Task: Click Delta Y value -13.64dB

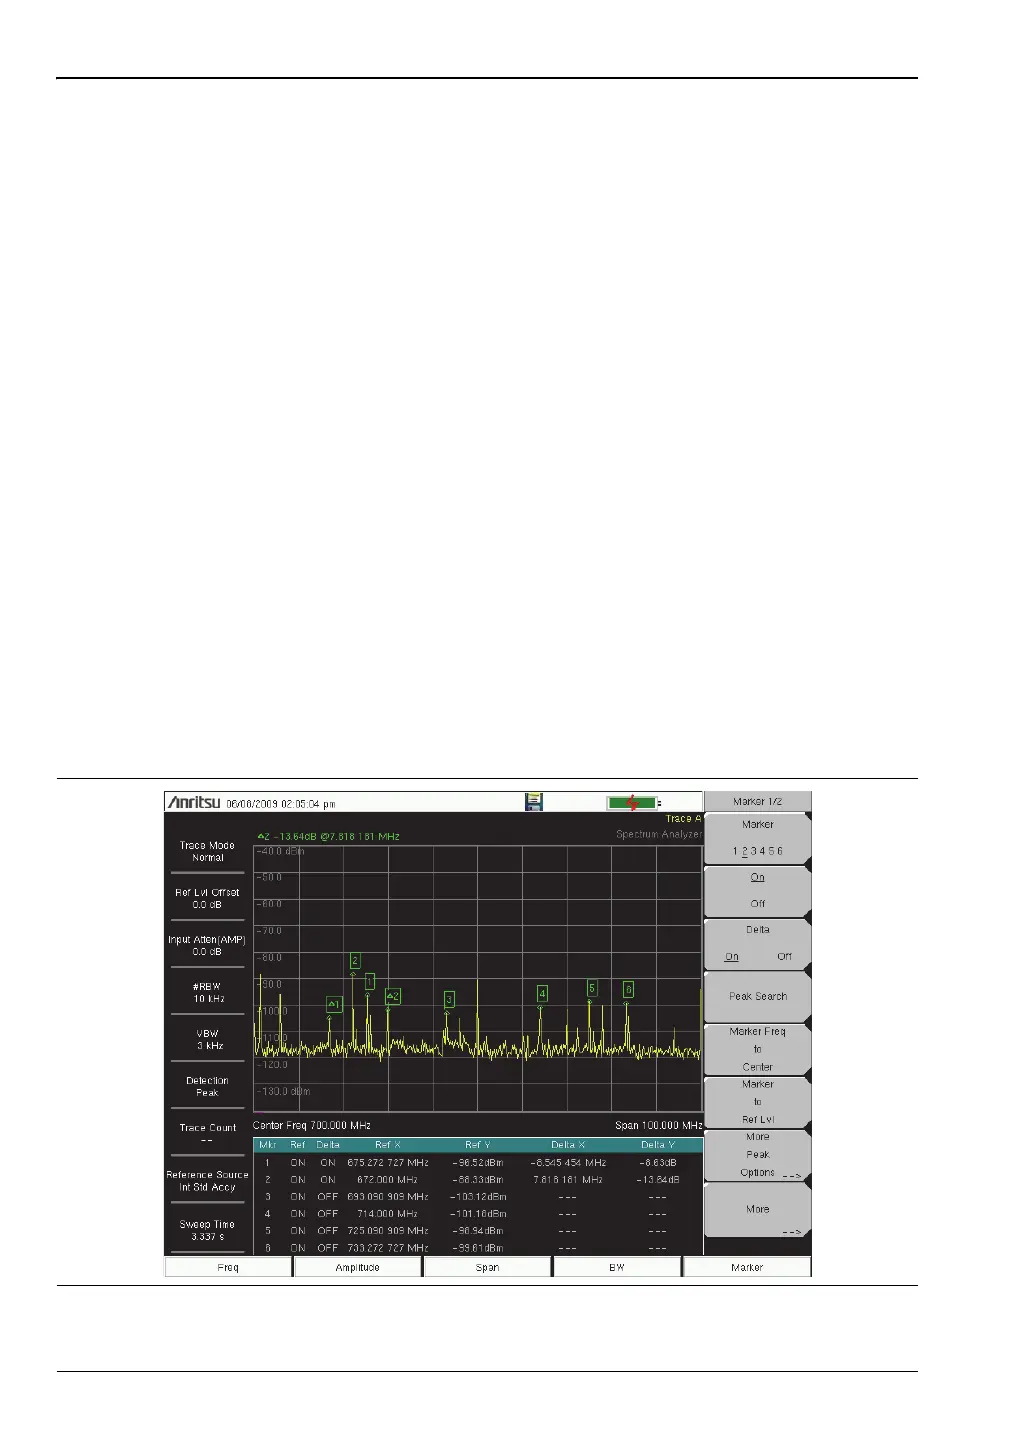Action: click(657, 1179)
